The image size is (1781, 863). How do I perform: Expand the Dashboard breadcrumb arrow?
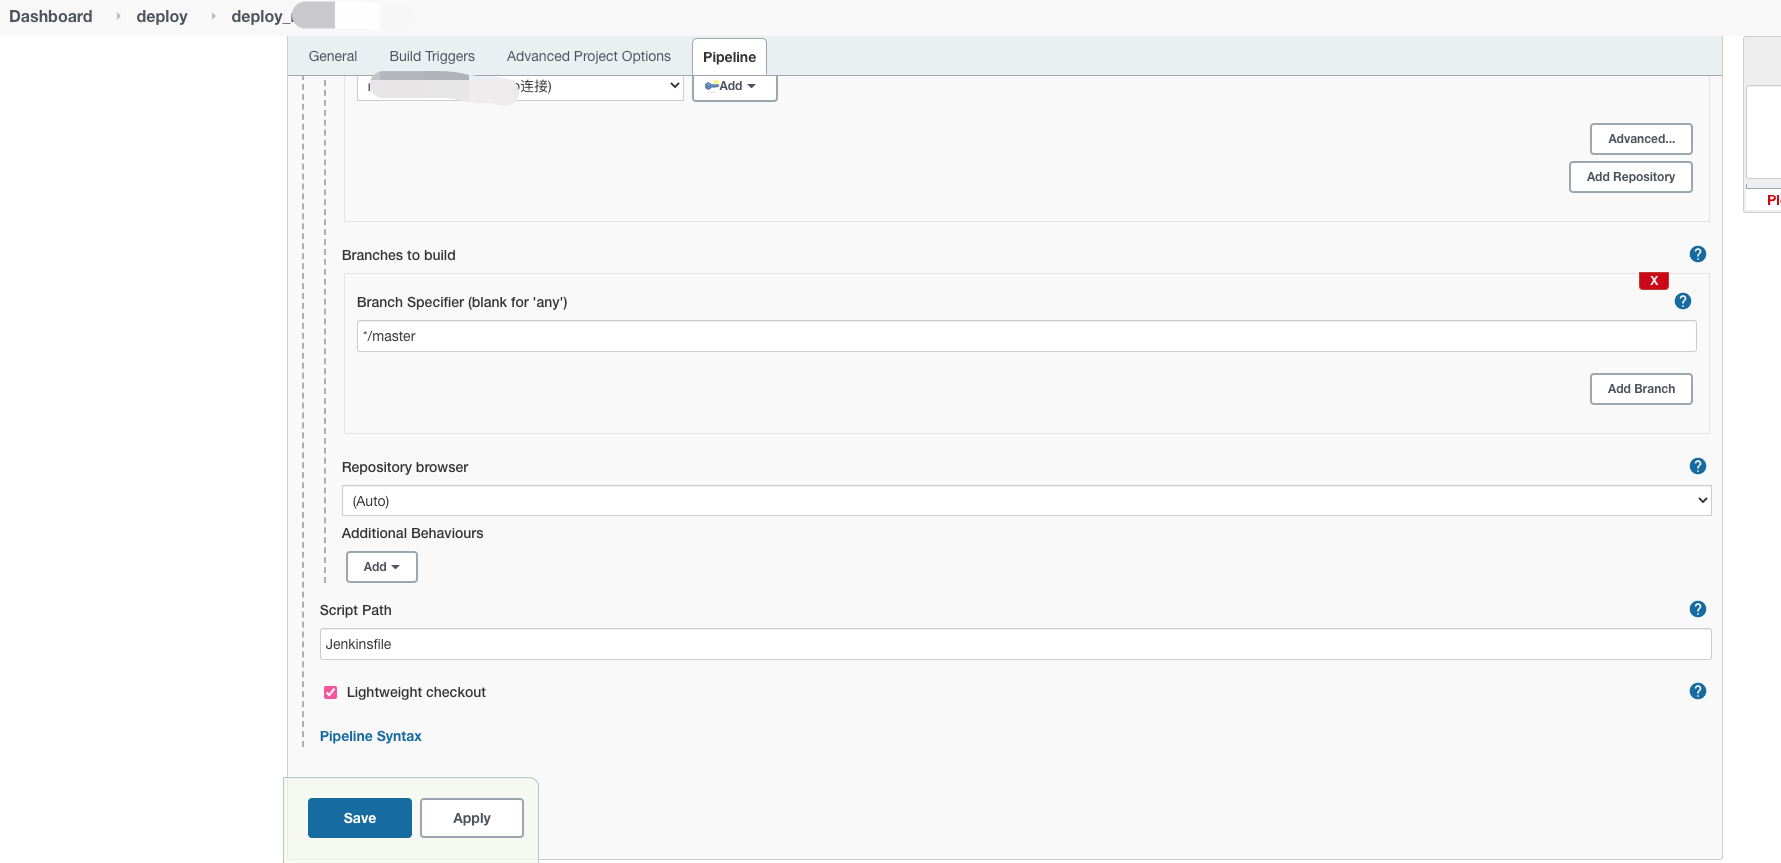click(x=118, y=16)
